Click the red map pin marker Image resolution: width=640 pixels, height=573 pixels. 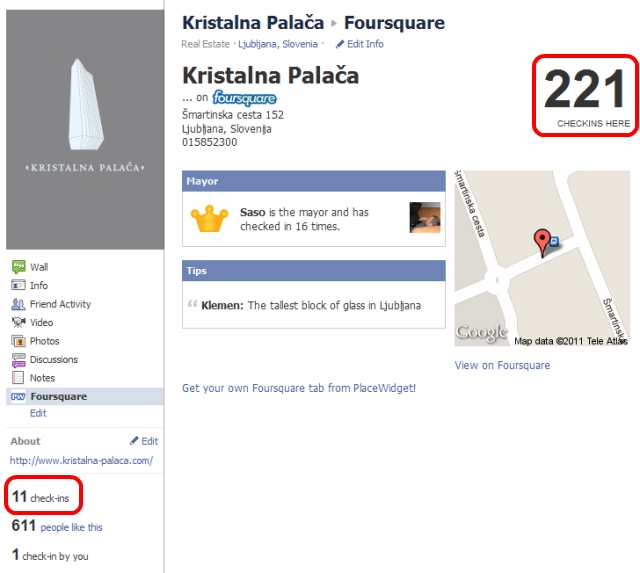coord(542,243)
